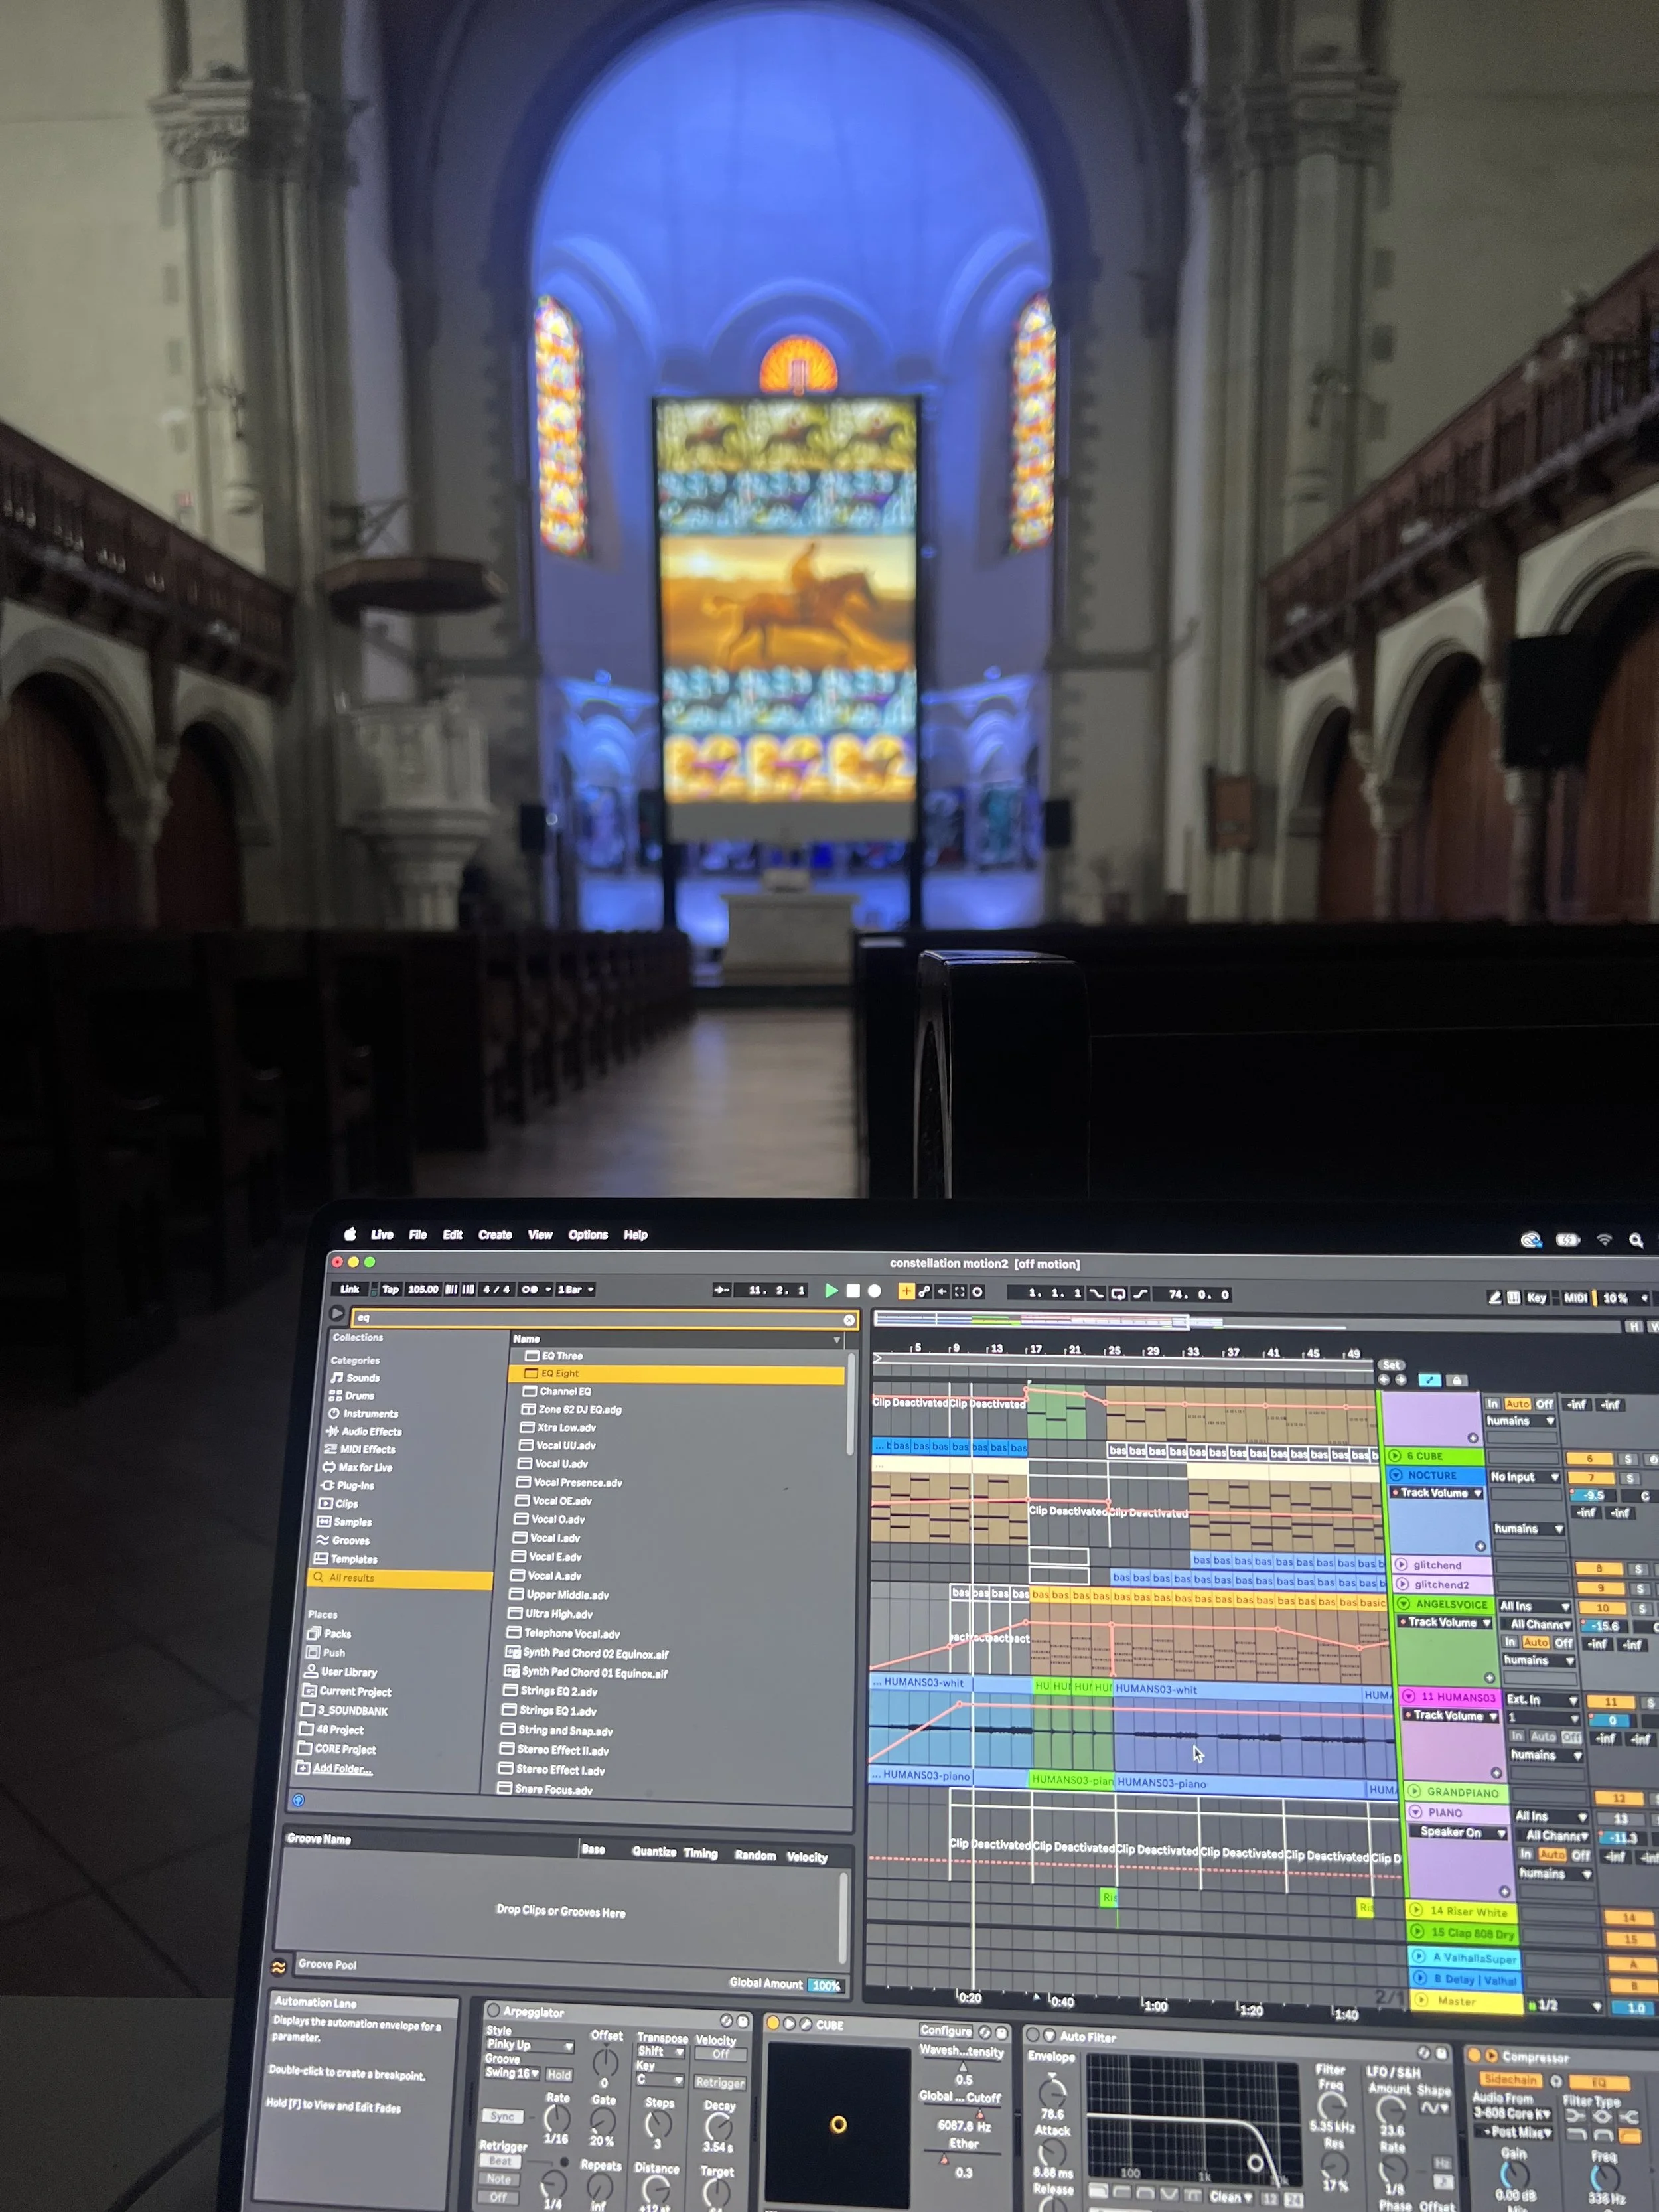Click the Tap tempo button
Screen dimensions: 1659x2212
[390, 1289]
